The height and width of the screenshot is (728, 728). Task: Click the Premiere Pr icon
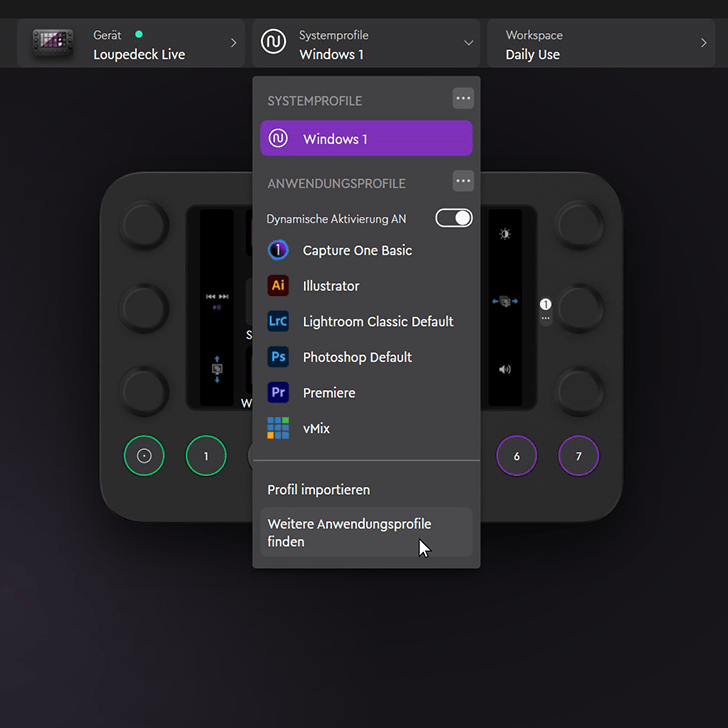(x=278, y=392)
